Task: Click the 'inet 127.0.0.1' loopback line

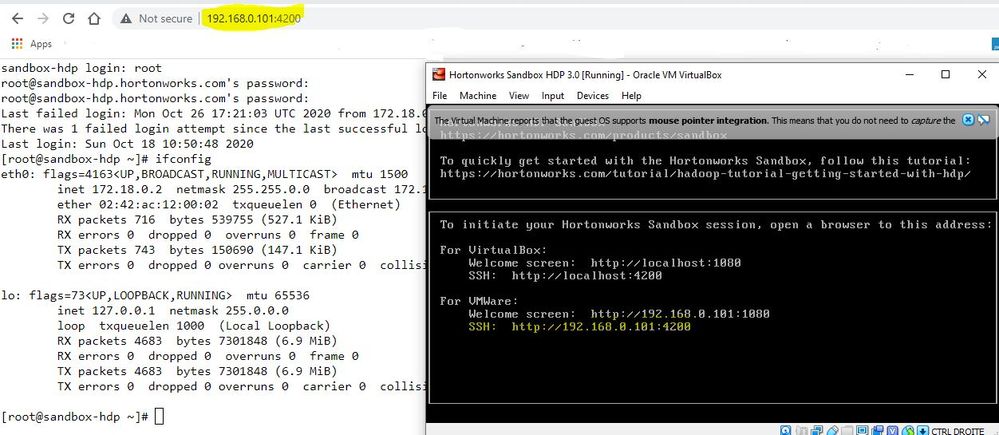Action: tap(173, 310)
